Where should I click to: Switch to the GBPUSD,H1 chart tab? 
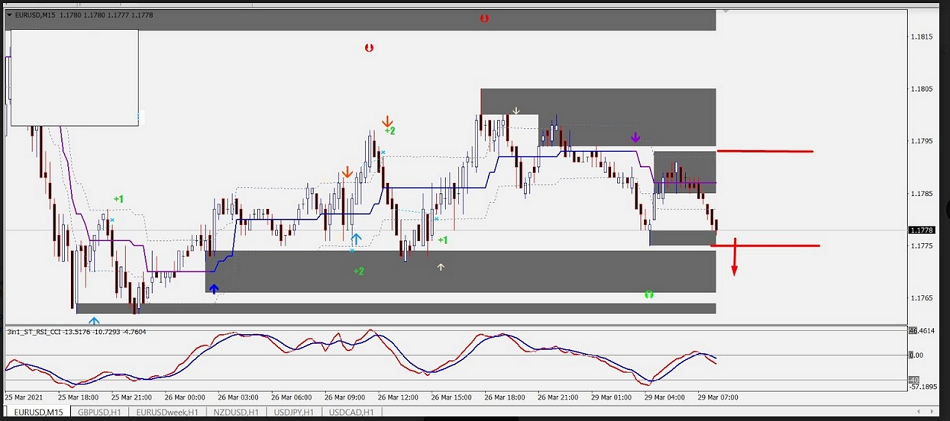coord(102,412)
